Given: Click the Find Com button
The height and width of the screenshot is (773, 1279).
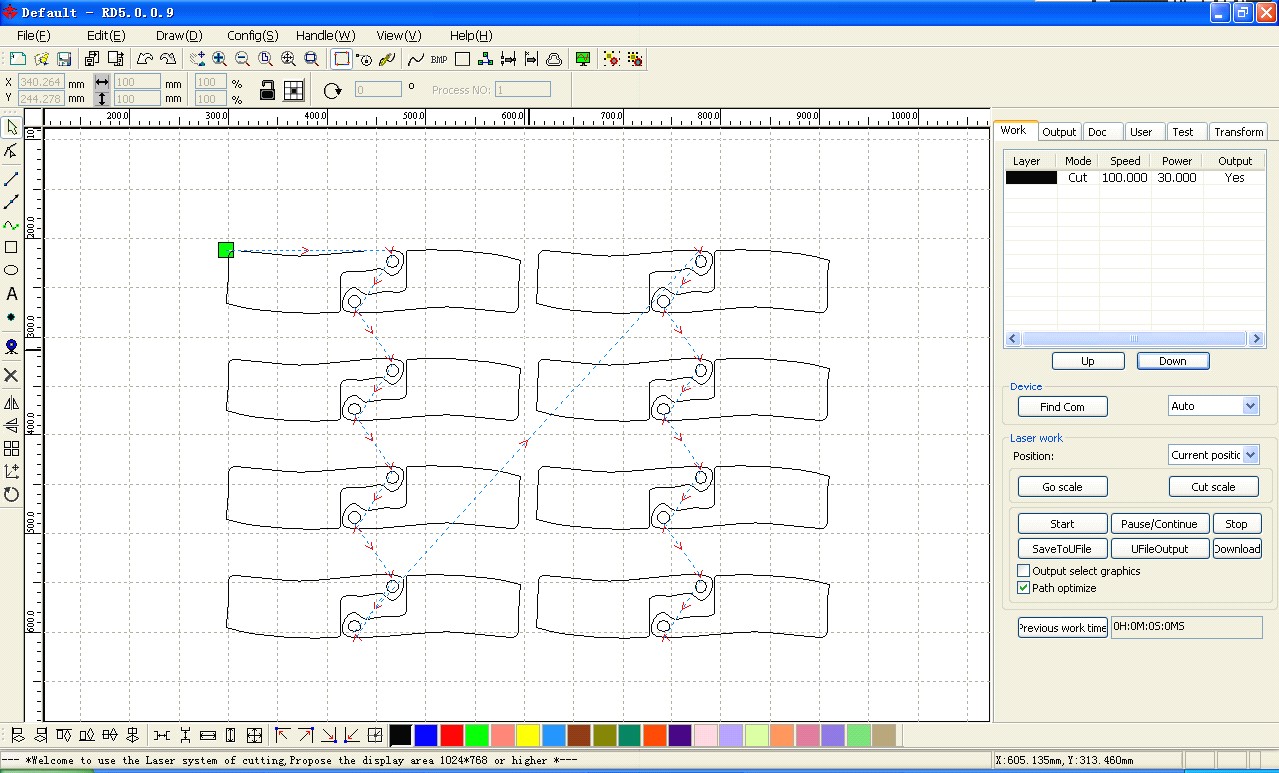Looking at the screenshot, I should click(1062, 407).
